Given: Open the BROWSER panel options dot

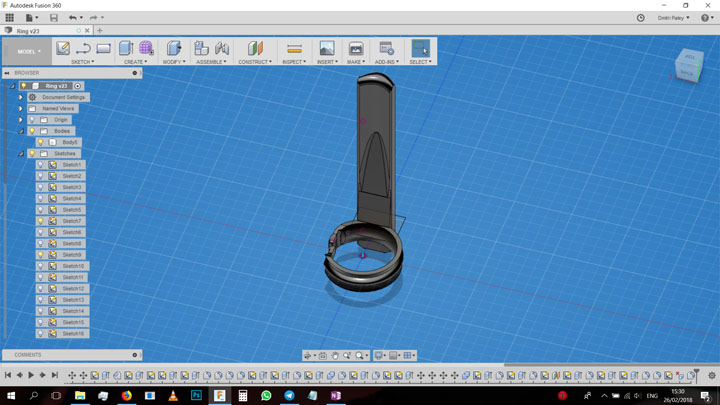Looking at the screenshot, I should pyautogui.click(x=135, y=73).
